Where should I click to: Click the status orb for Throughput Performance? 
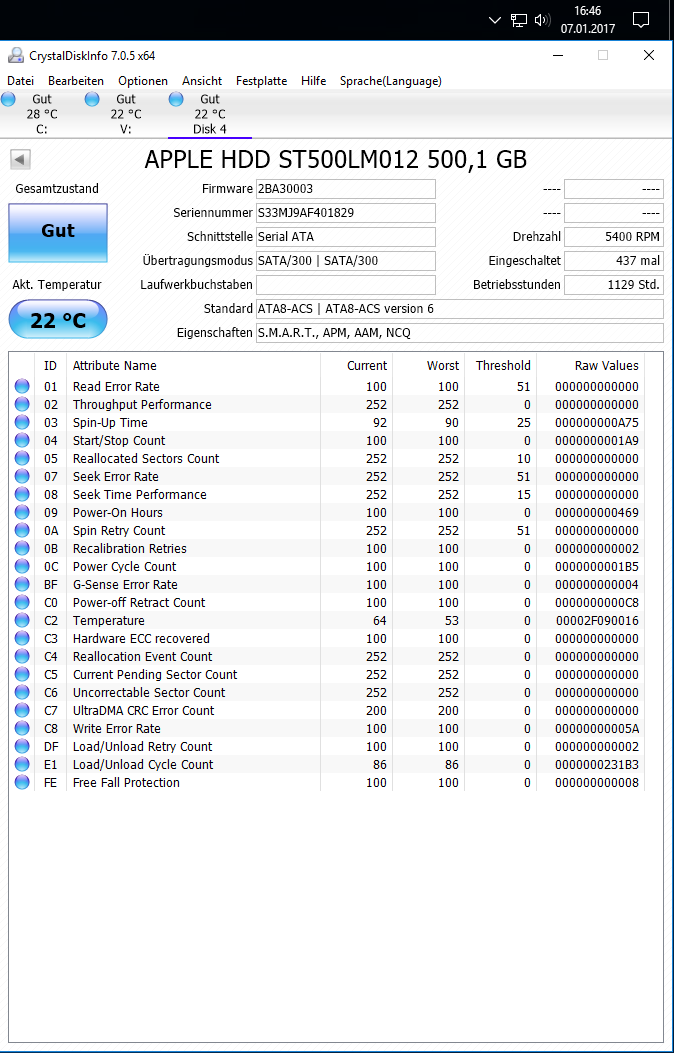coord(22,404)
